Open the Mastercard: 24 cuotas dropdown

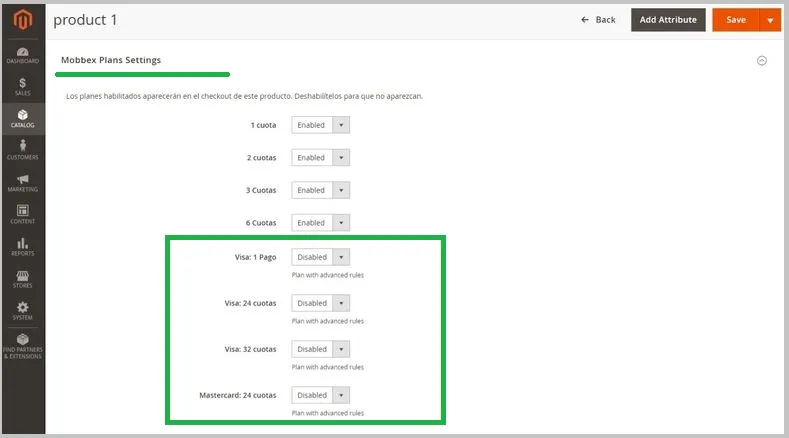coord(321,395)
